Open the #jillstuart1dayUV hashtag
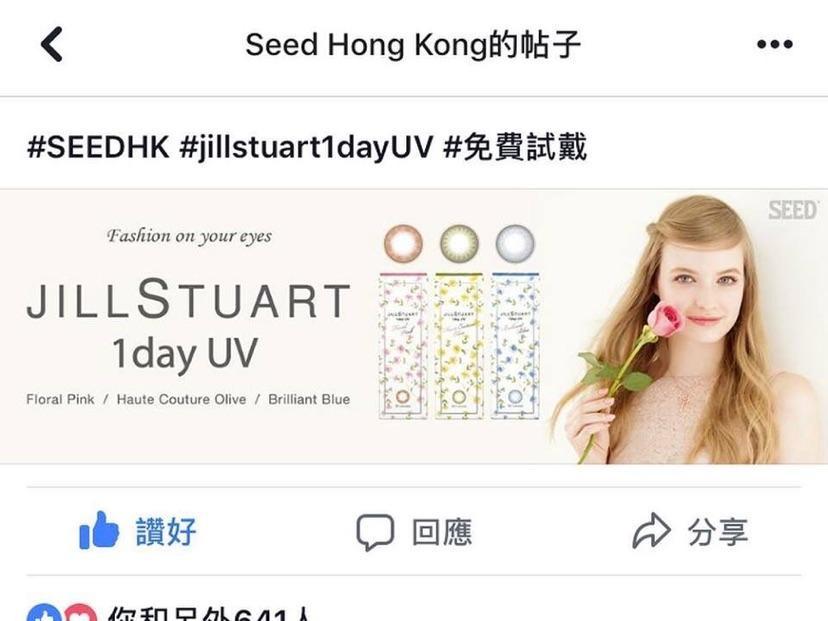This screenshot has width=828, height=621. 306,146
